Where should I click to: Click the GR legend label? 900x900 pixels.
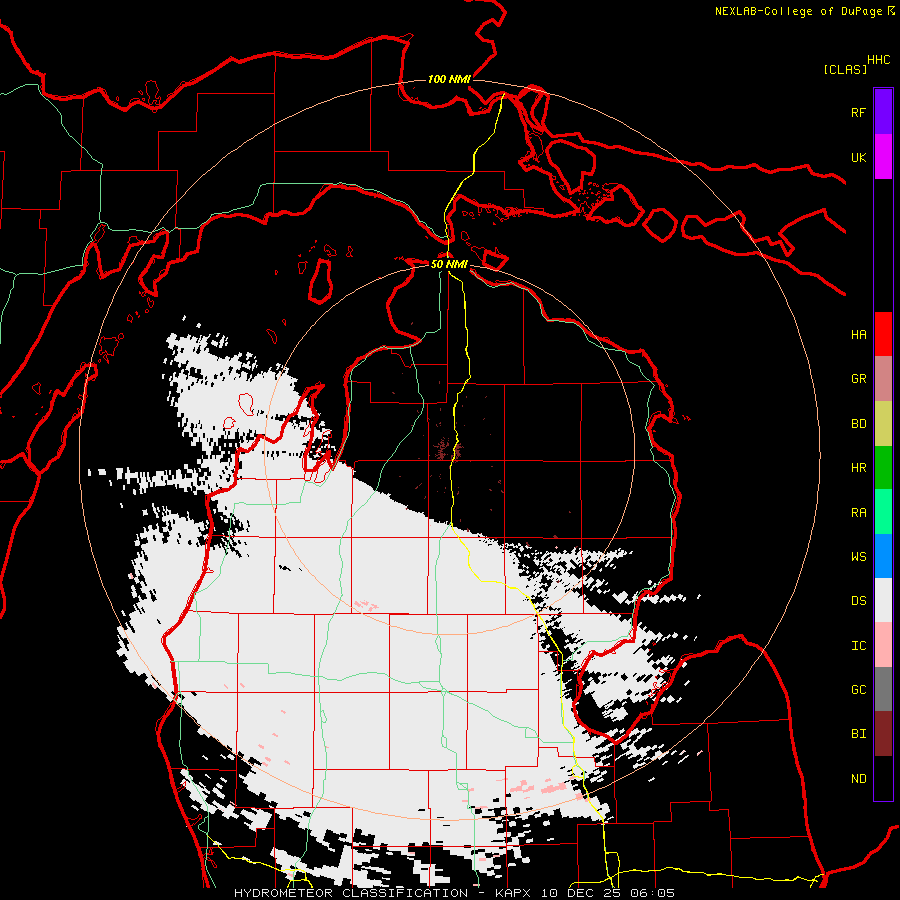(858, 379)
